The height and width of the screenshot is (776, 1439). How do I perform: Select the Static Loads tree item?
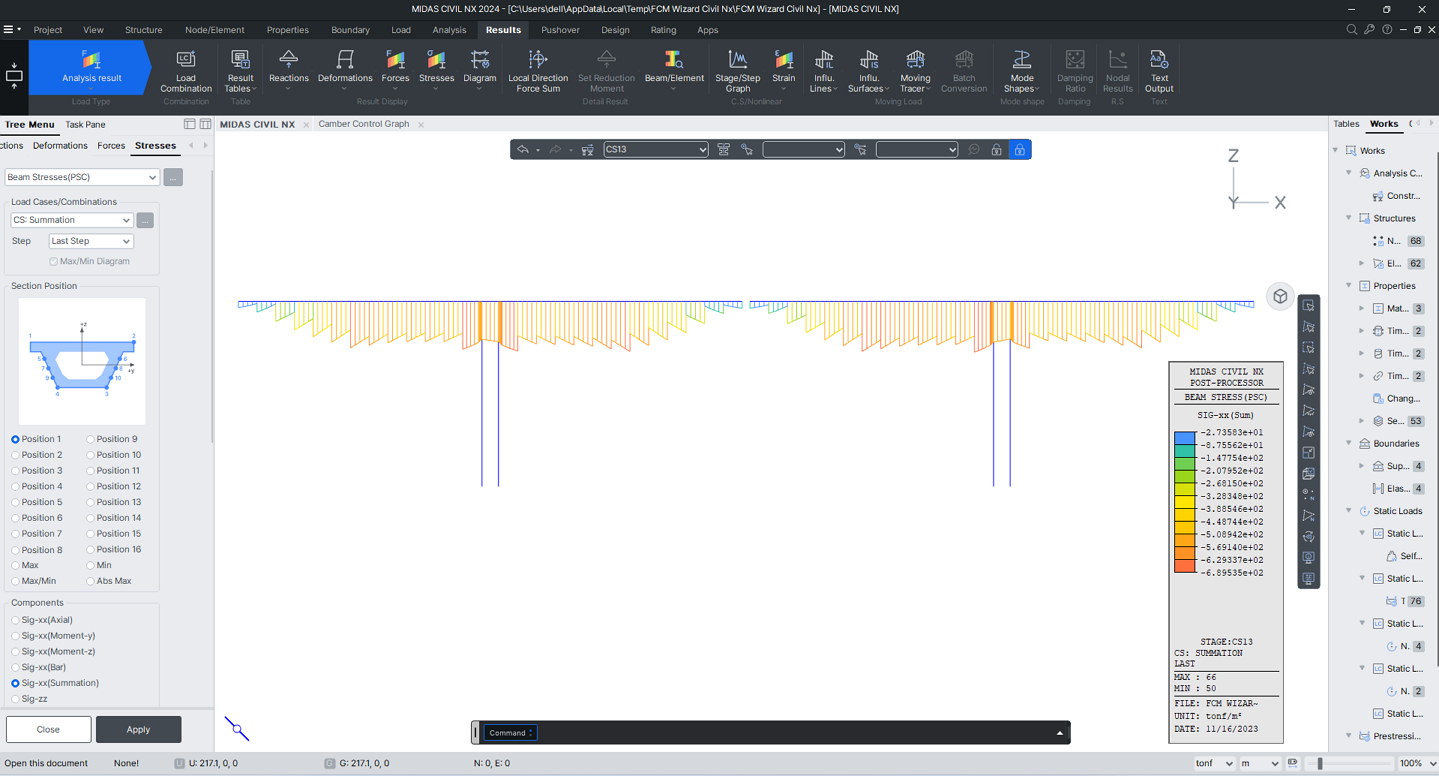pyautogui.click(x=1397, y=511)
